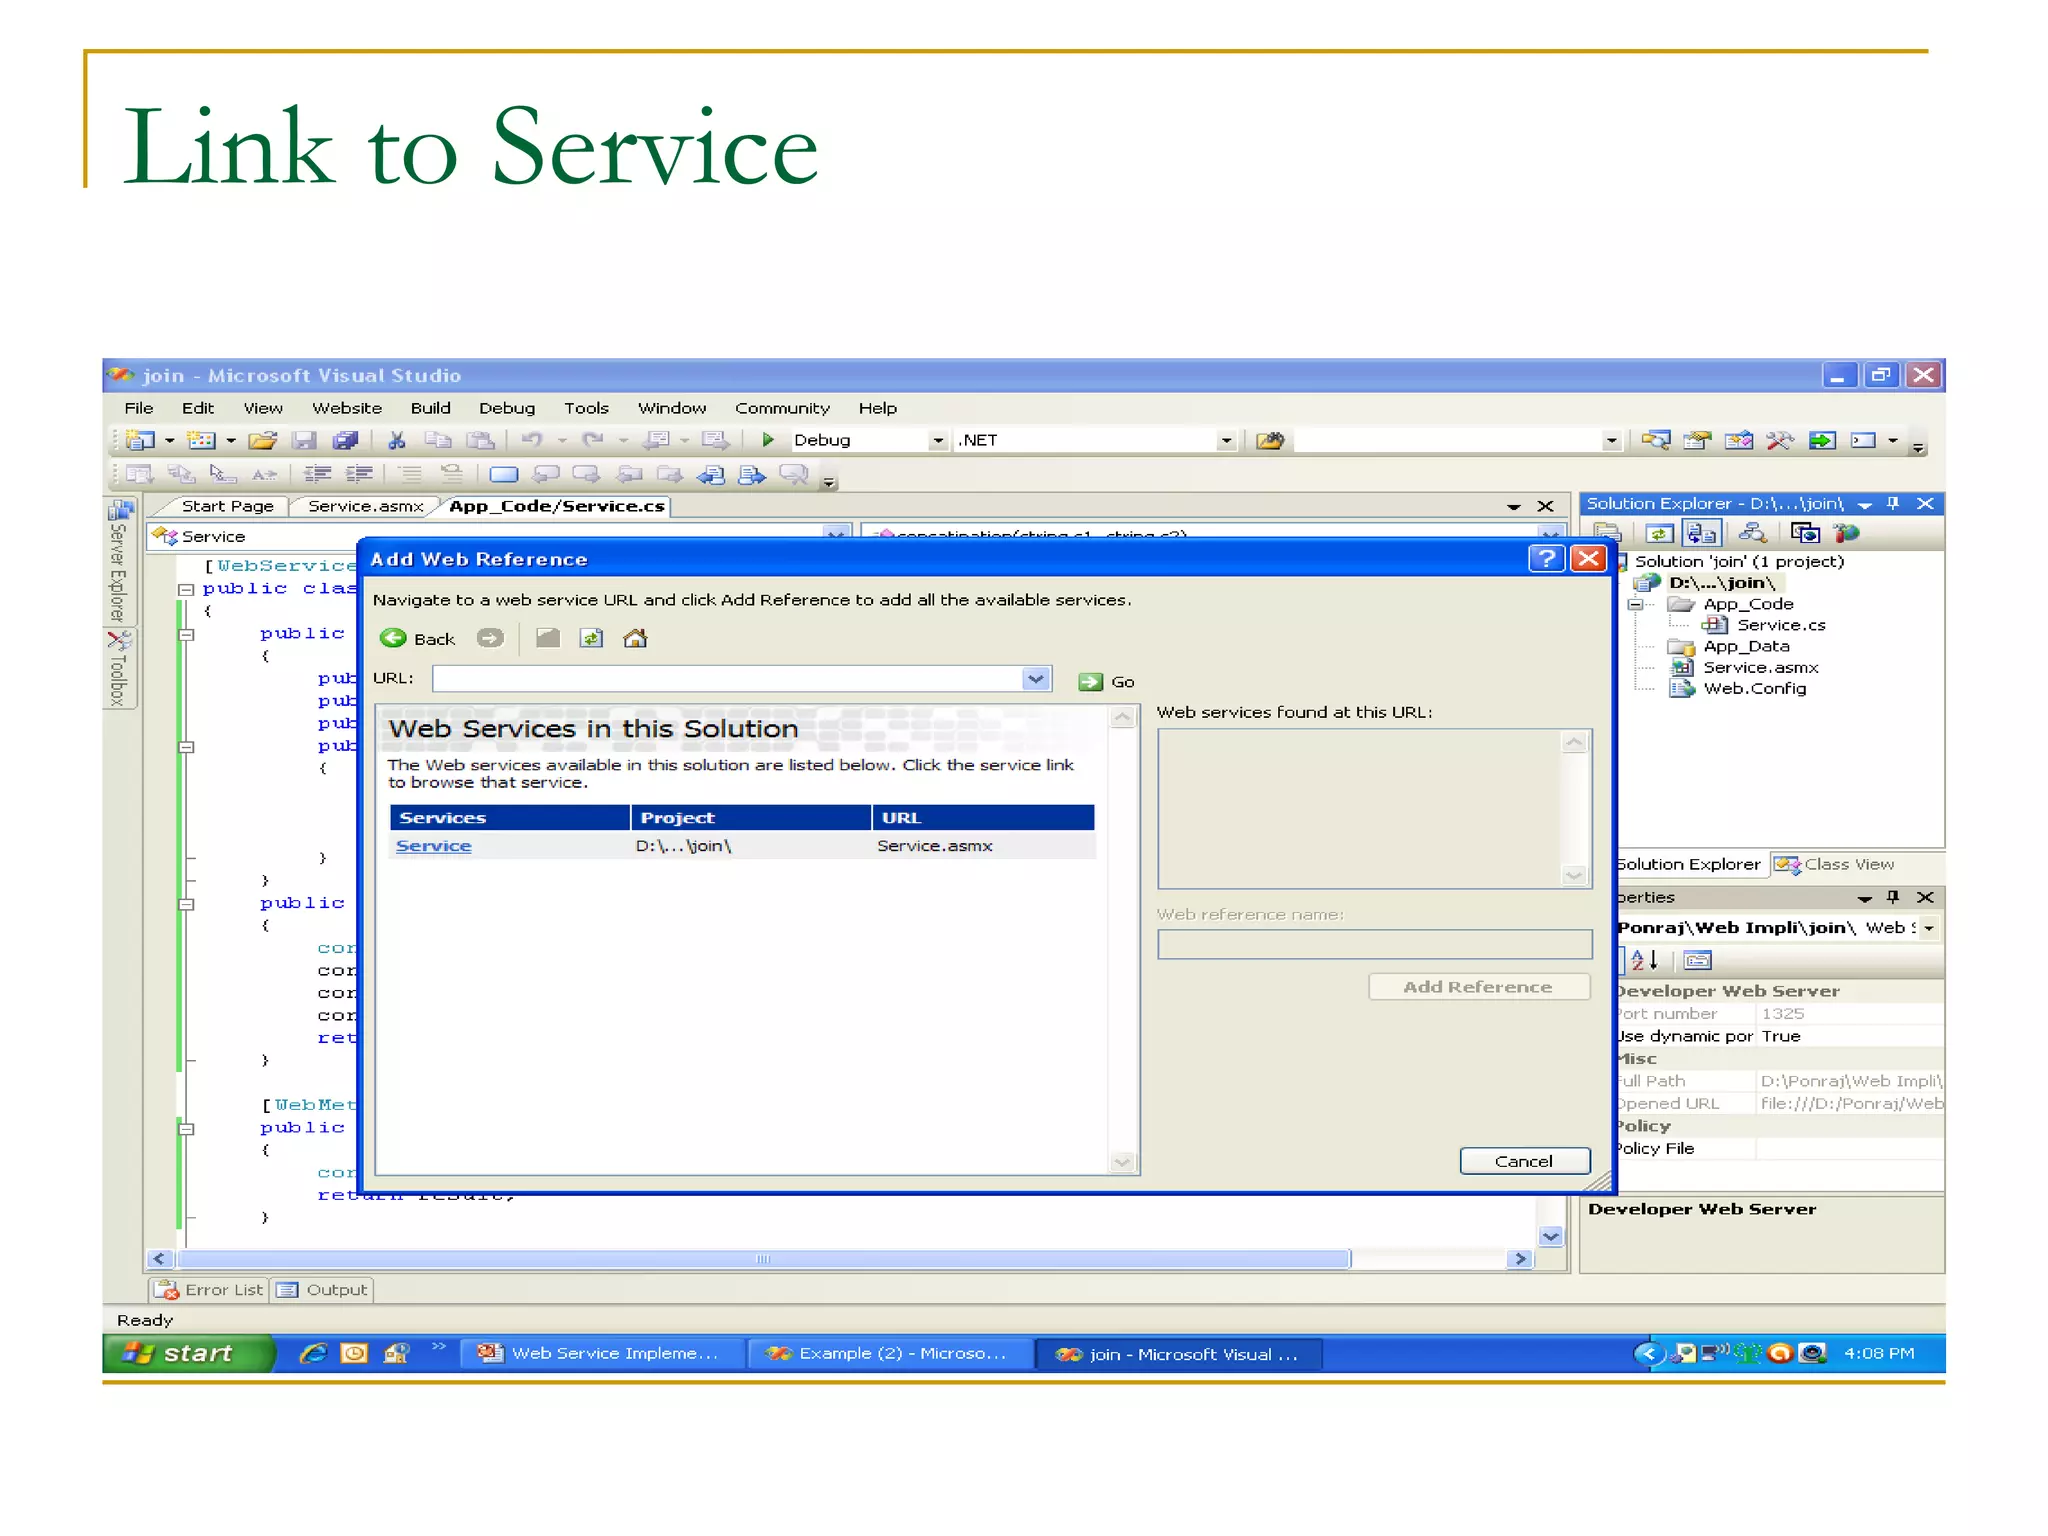The image size is (2048, 1536).
Task: Click the dialog Help question mark button
Action: (x=1546, y=558)
